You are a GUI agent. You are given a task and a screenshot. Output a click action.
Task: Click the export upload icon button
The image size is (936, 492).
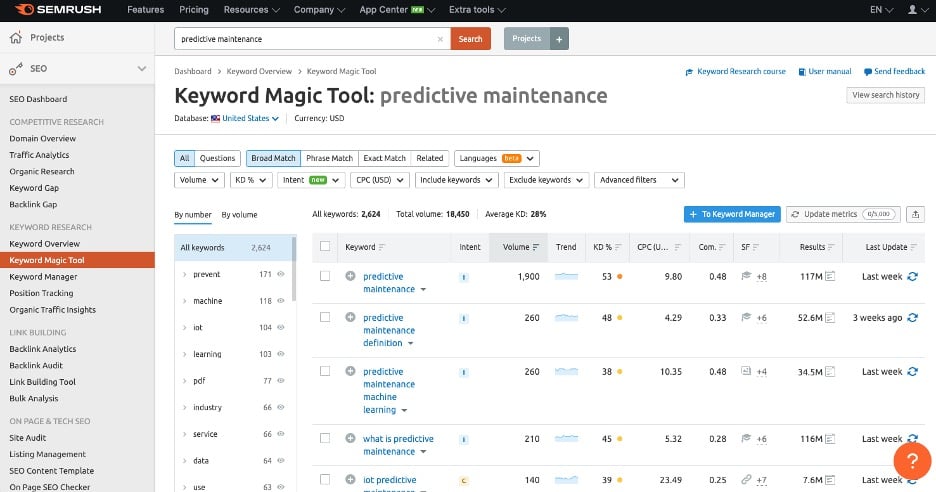click(x=915, y=214)
